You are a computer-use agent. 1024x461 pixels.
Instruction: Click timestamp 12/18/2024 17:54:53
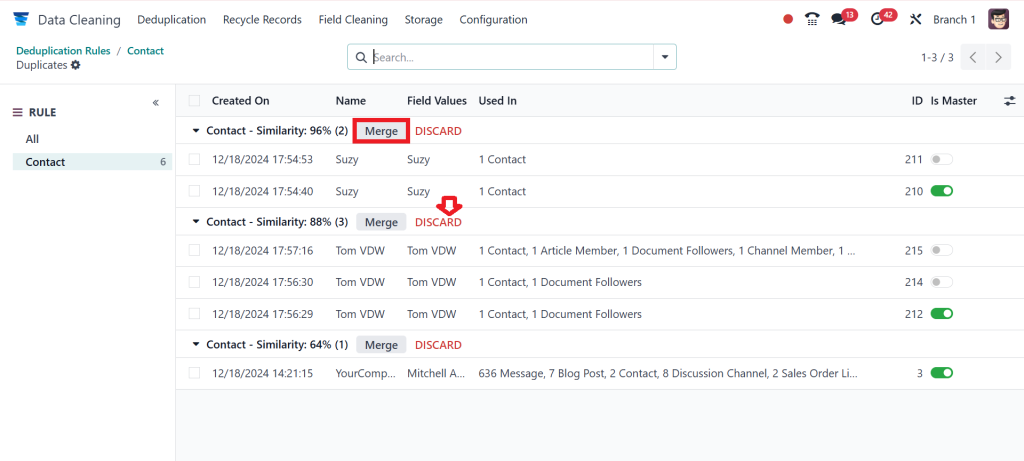(x=263, y=159)
